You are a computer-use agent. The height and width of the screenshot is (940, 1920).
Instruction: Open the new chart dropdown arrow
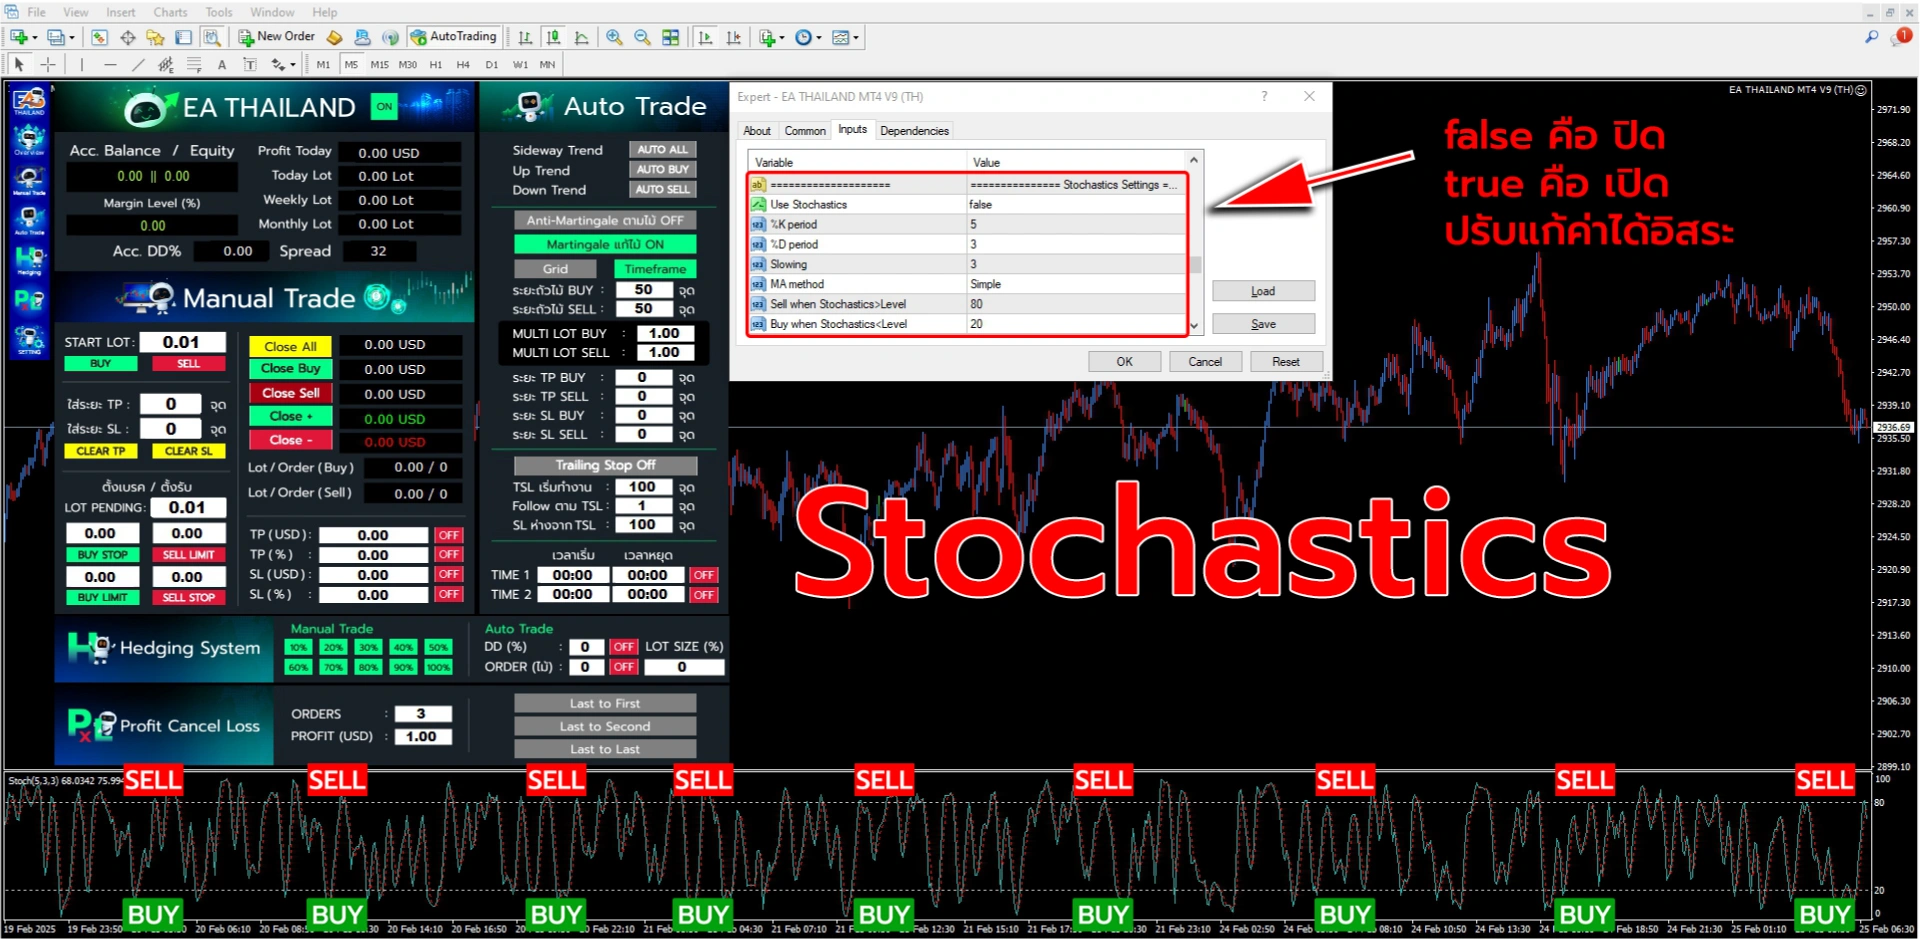pos(35,38)
